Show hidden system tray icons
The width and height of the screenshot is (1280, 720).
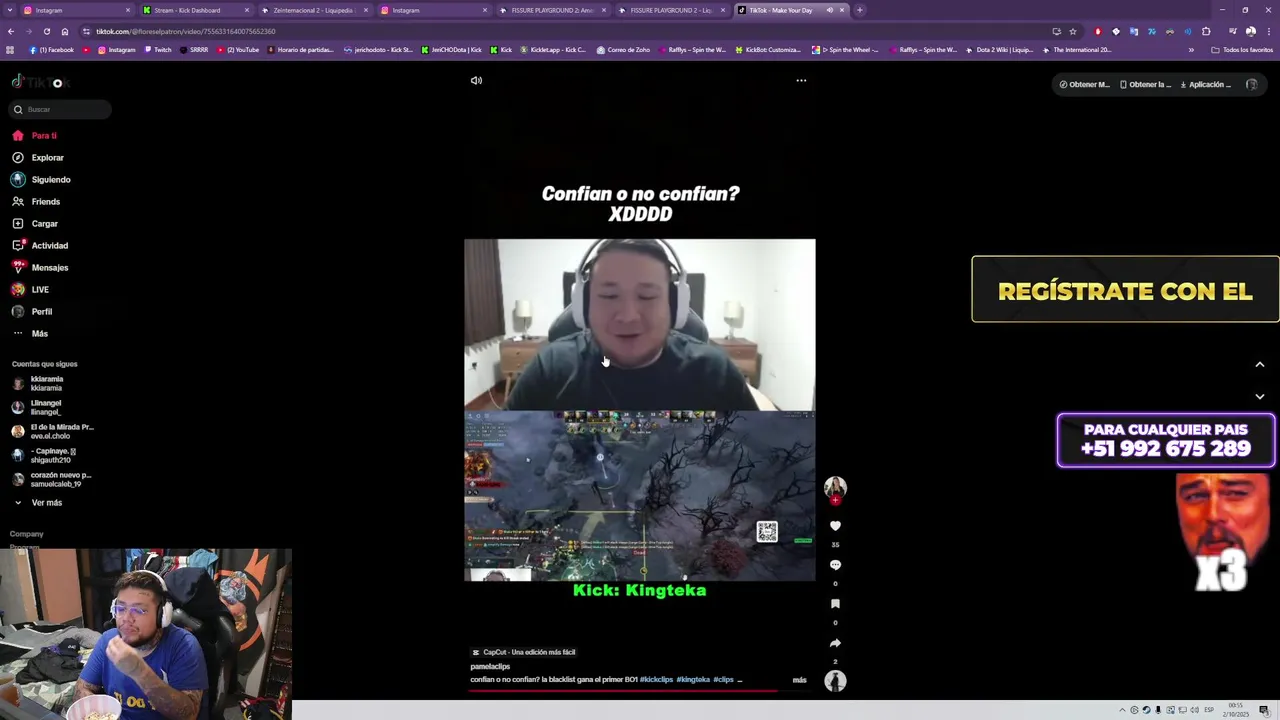pyautogui.click(x=1122, y=710)
